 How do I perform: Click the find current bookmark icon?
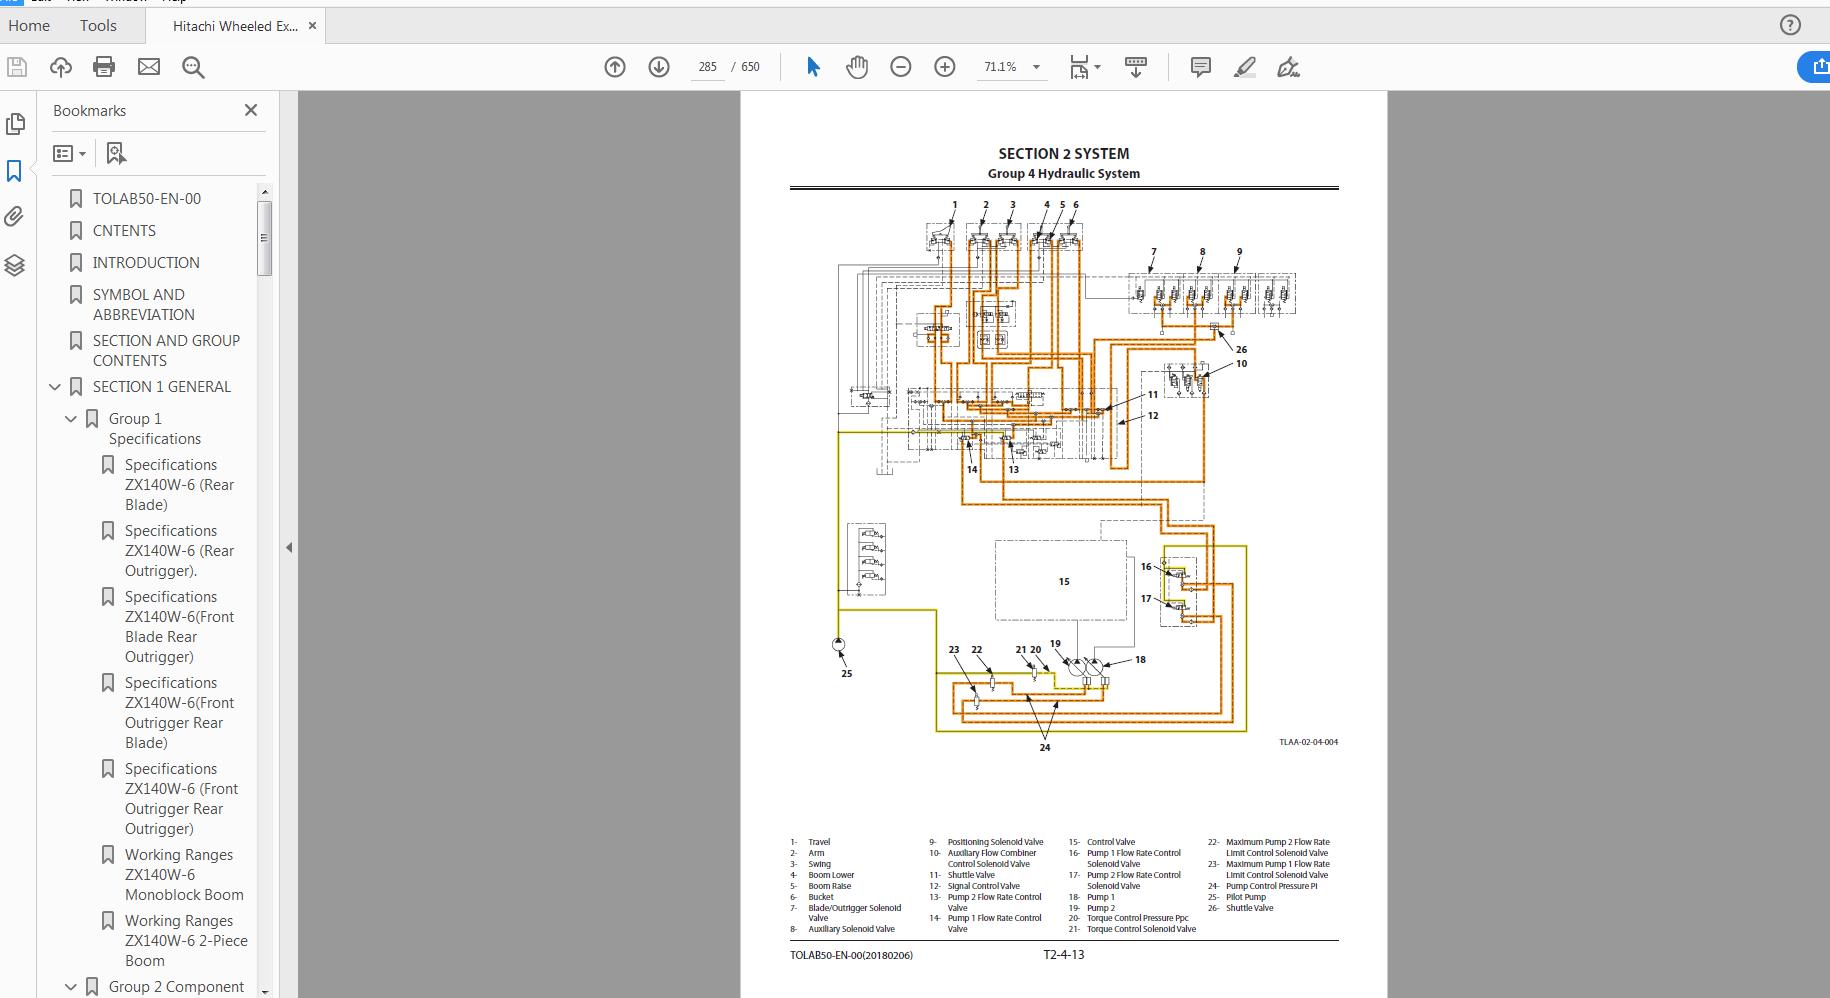(x=116, y=153)
